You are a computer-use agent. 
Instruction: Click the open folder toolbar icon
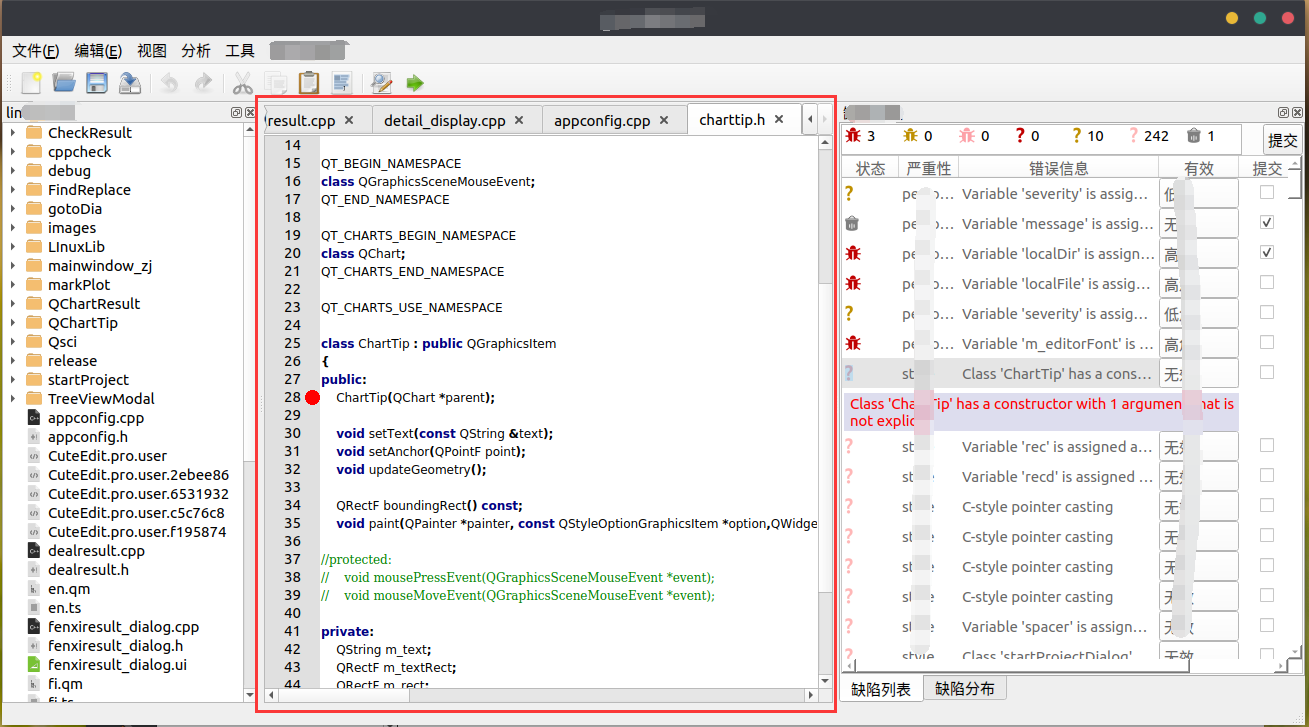tap(64, 83)
